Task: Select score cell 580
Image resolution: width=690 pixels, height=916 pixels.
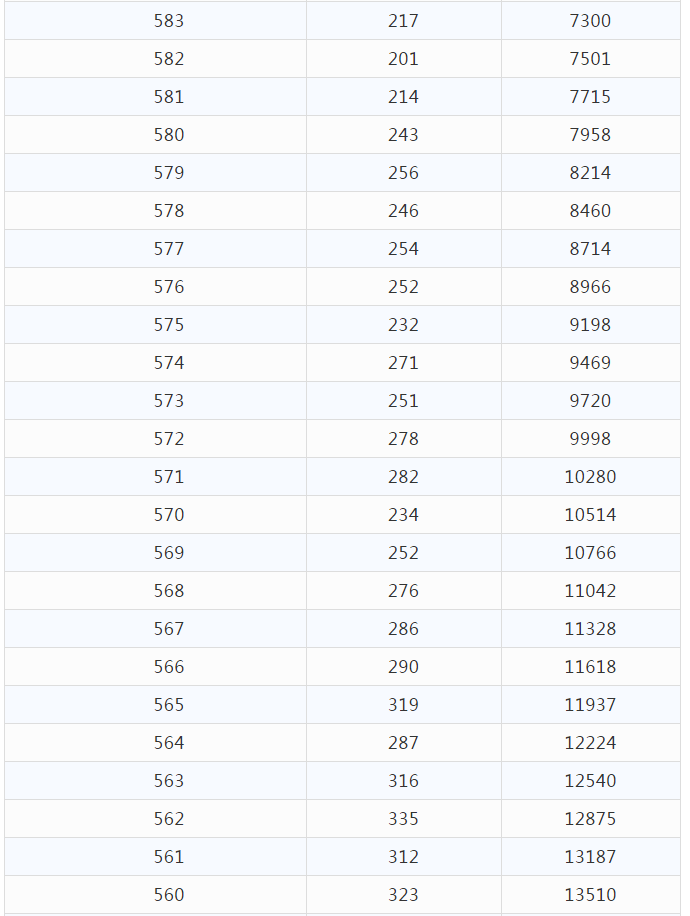Action: tap(169, 135)
